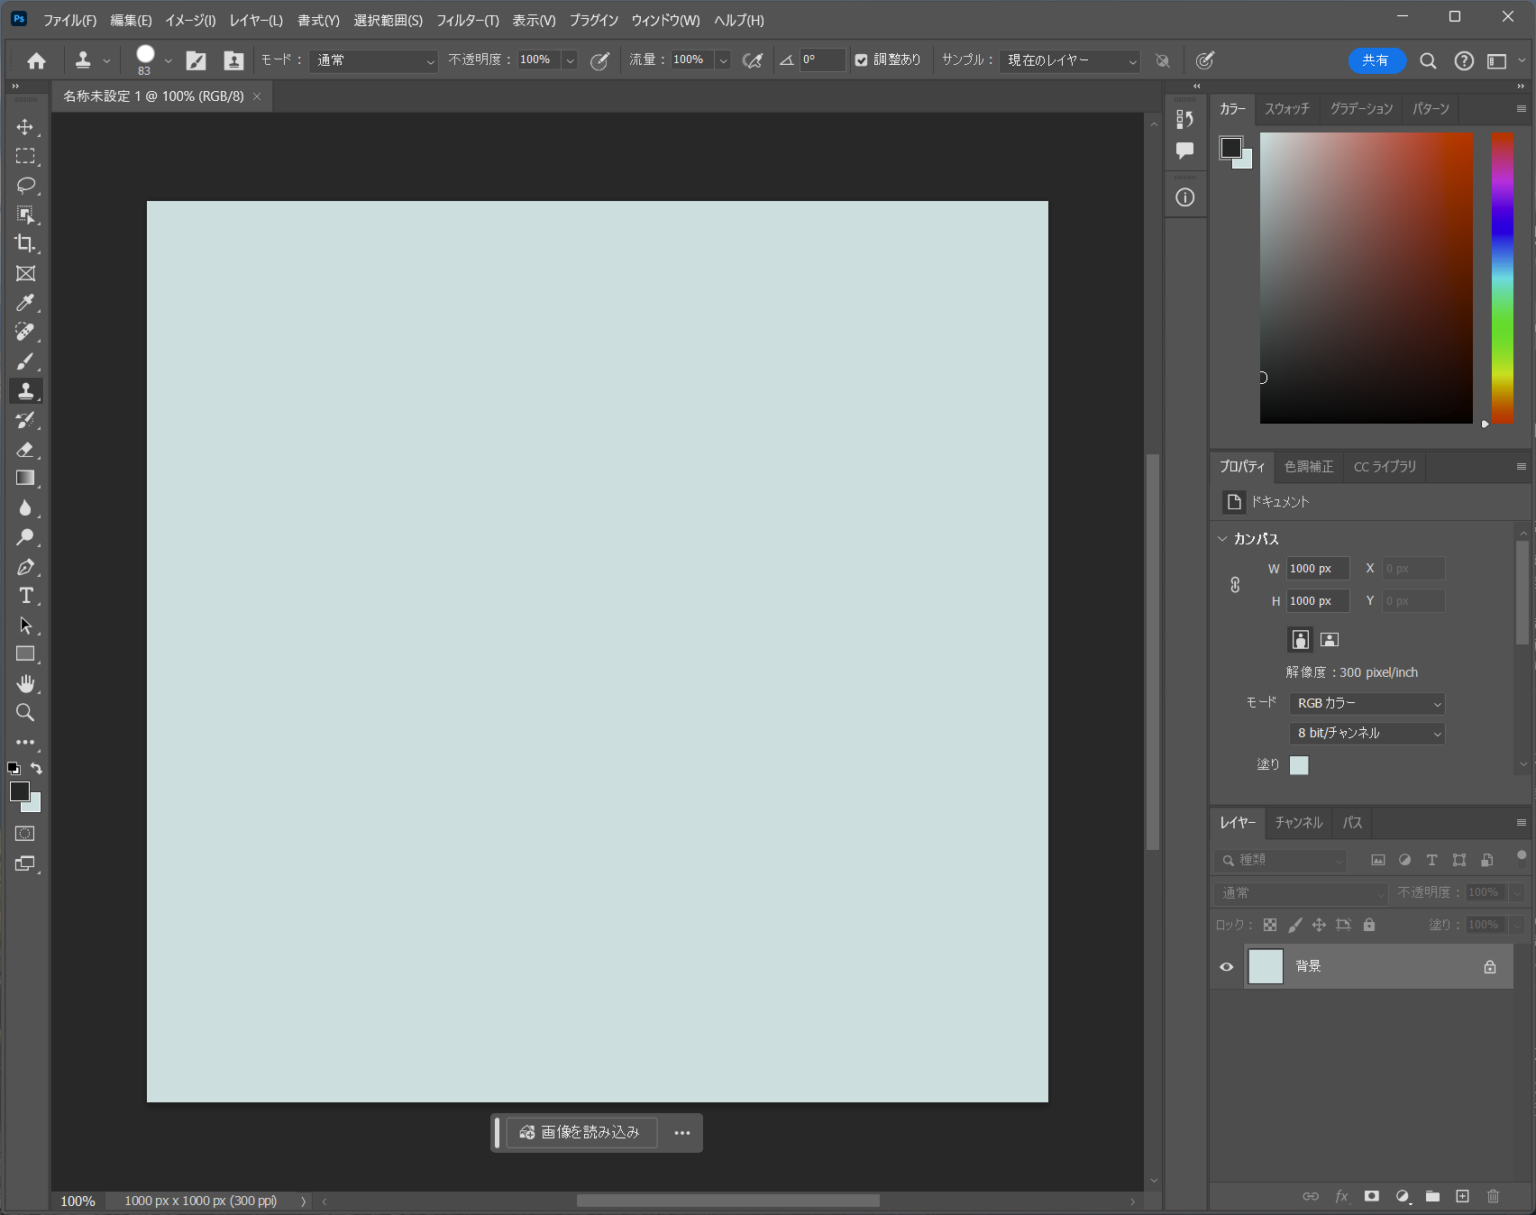Select the Horizontal Type tool
This screenshot has width=1536, height=1215.
(x=26, y=595)
